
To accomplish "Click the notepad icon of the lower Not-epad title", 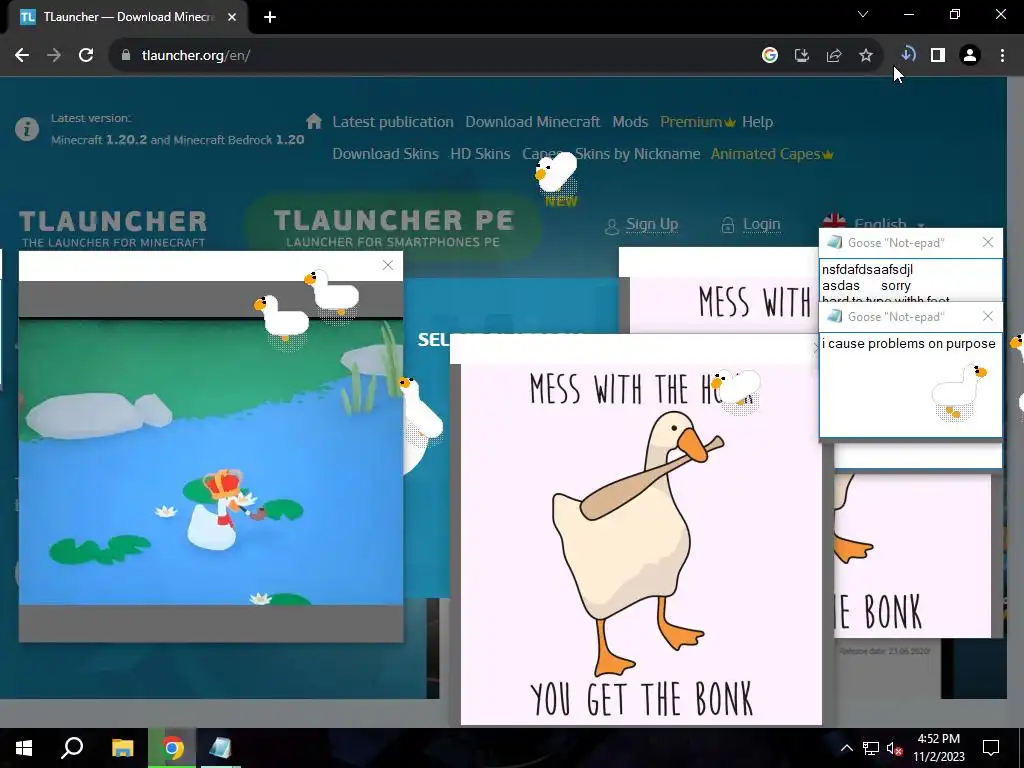I will click(x=834, y=317).
